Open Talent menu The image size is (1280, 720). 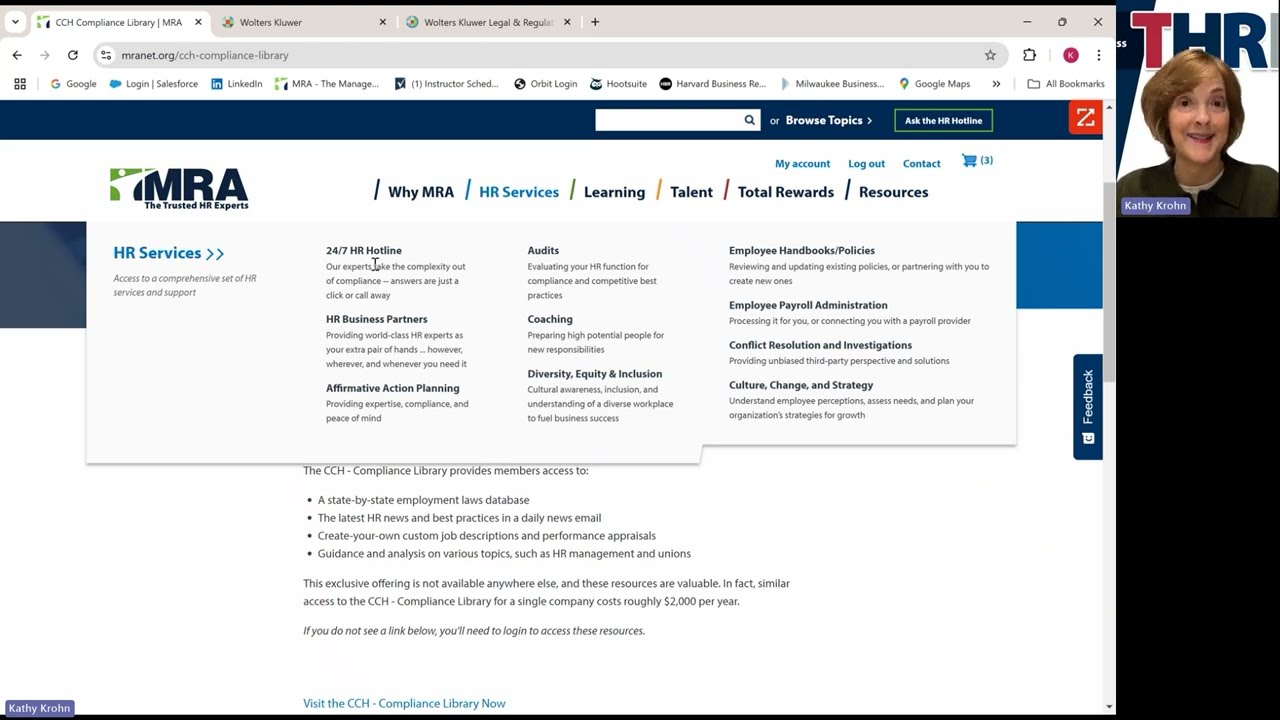[x=691, y=192]
